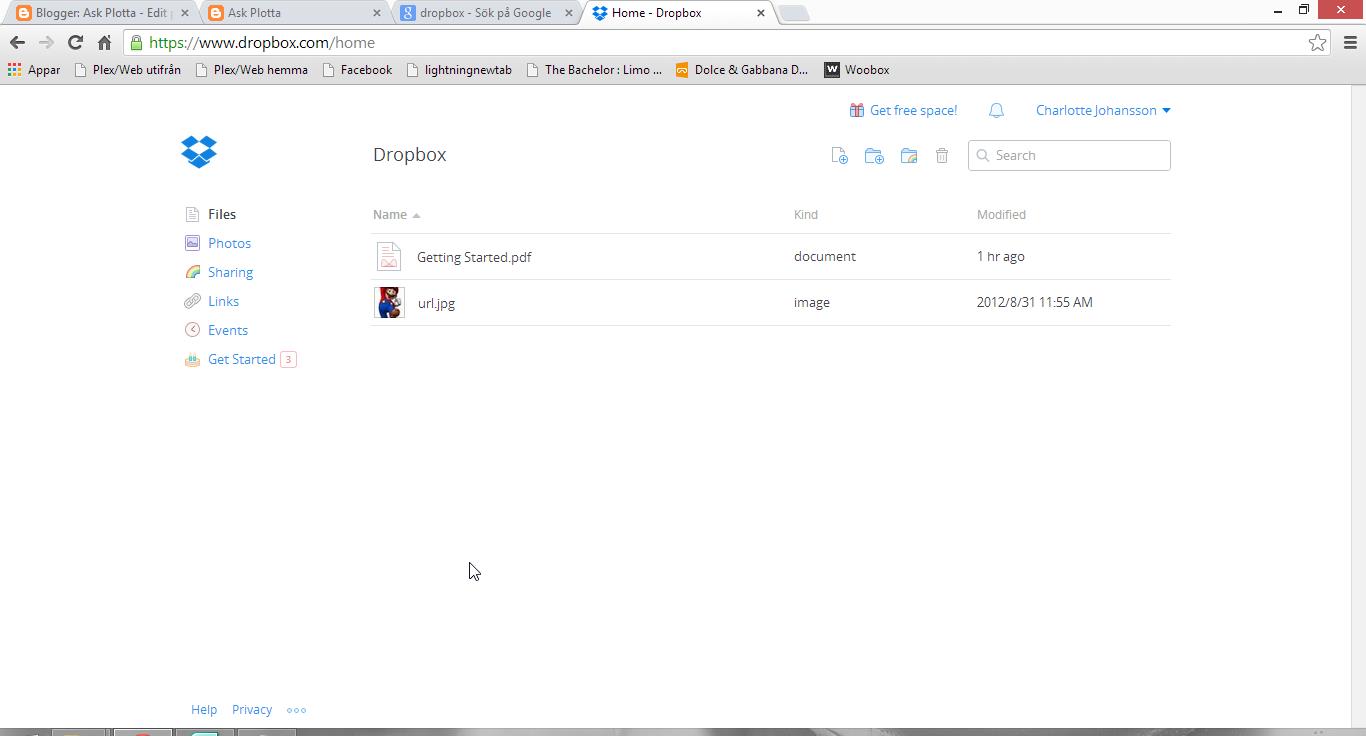This screenshot has height=736, width=1366.
Task: Bookmark this page with the star
Action: [1318, 42]
